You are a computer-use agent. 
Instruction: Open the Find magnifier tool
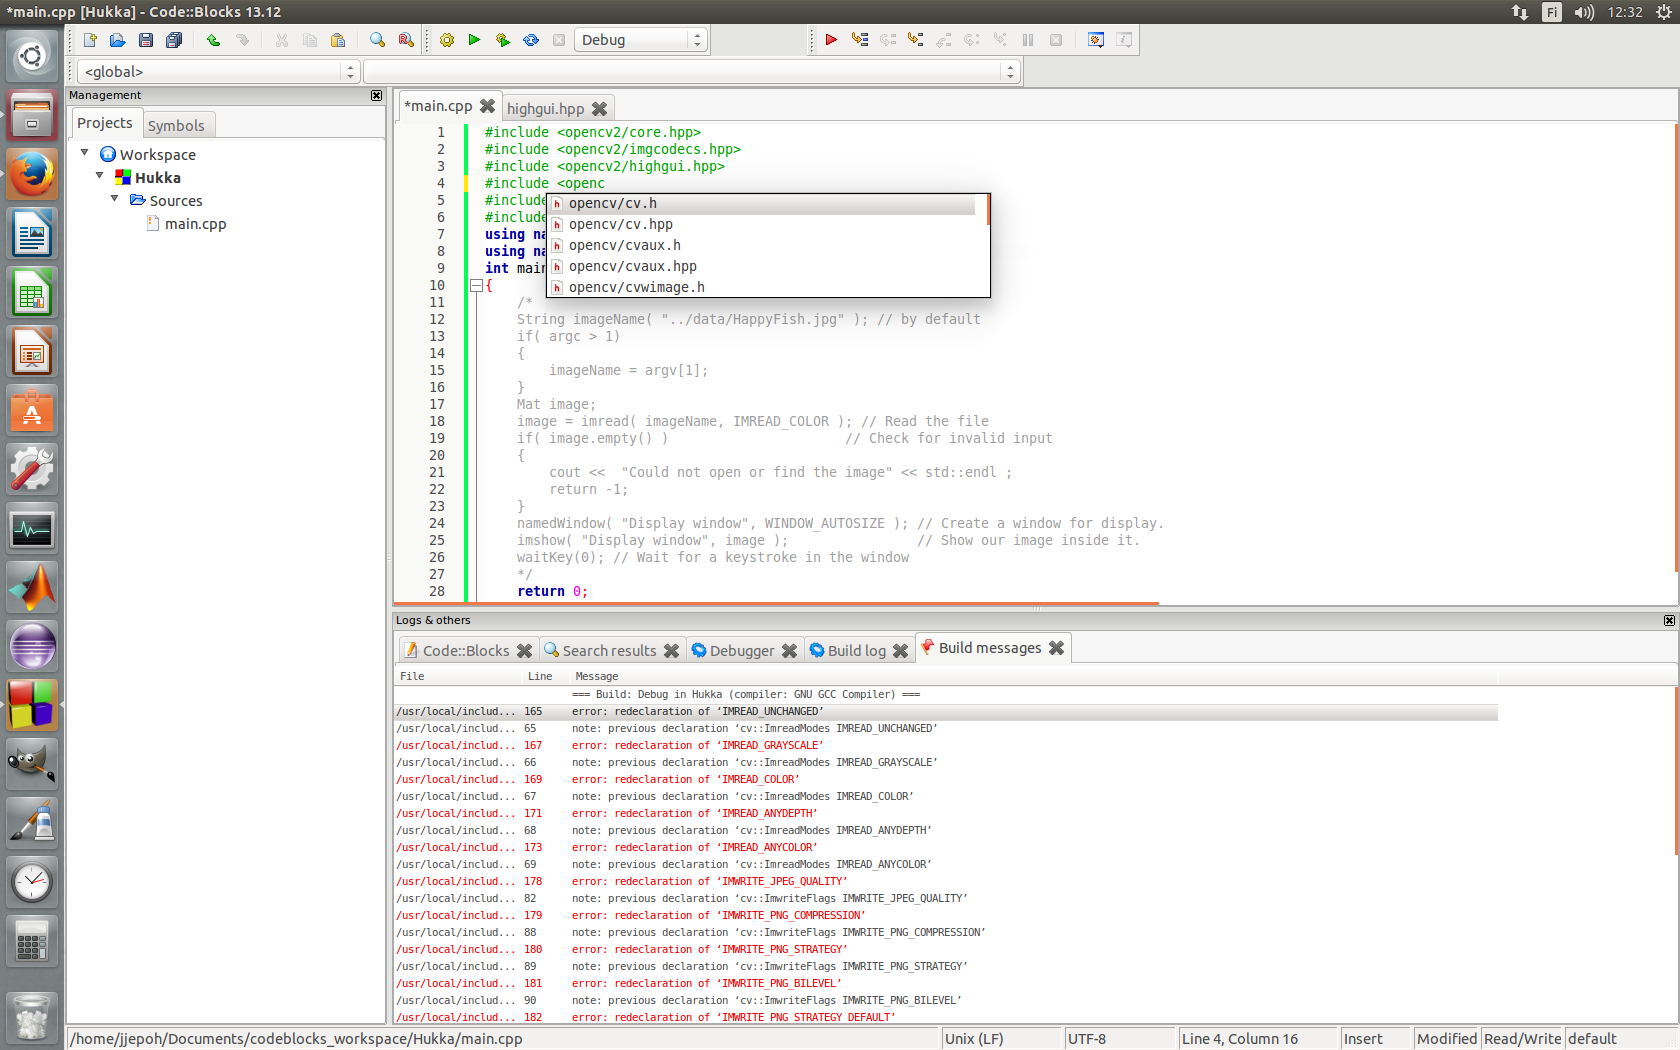click(377, 40)
